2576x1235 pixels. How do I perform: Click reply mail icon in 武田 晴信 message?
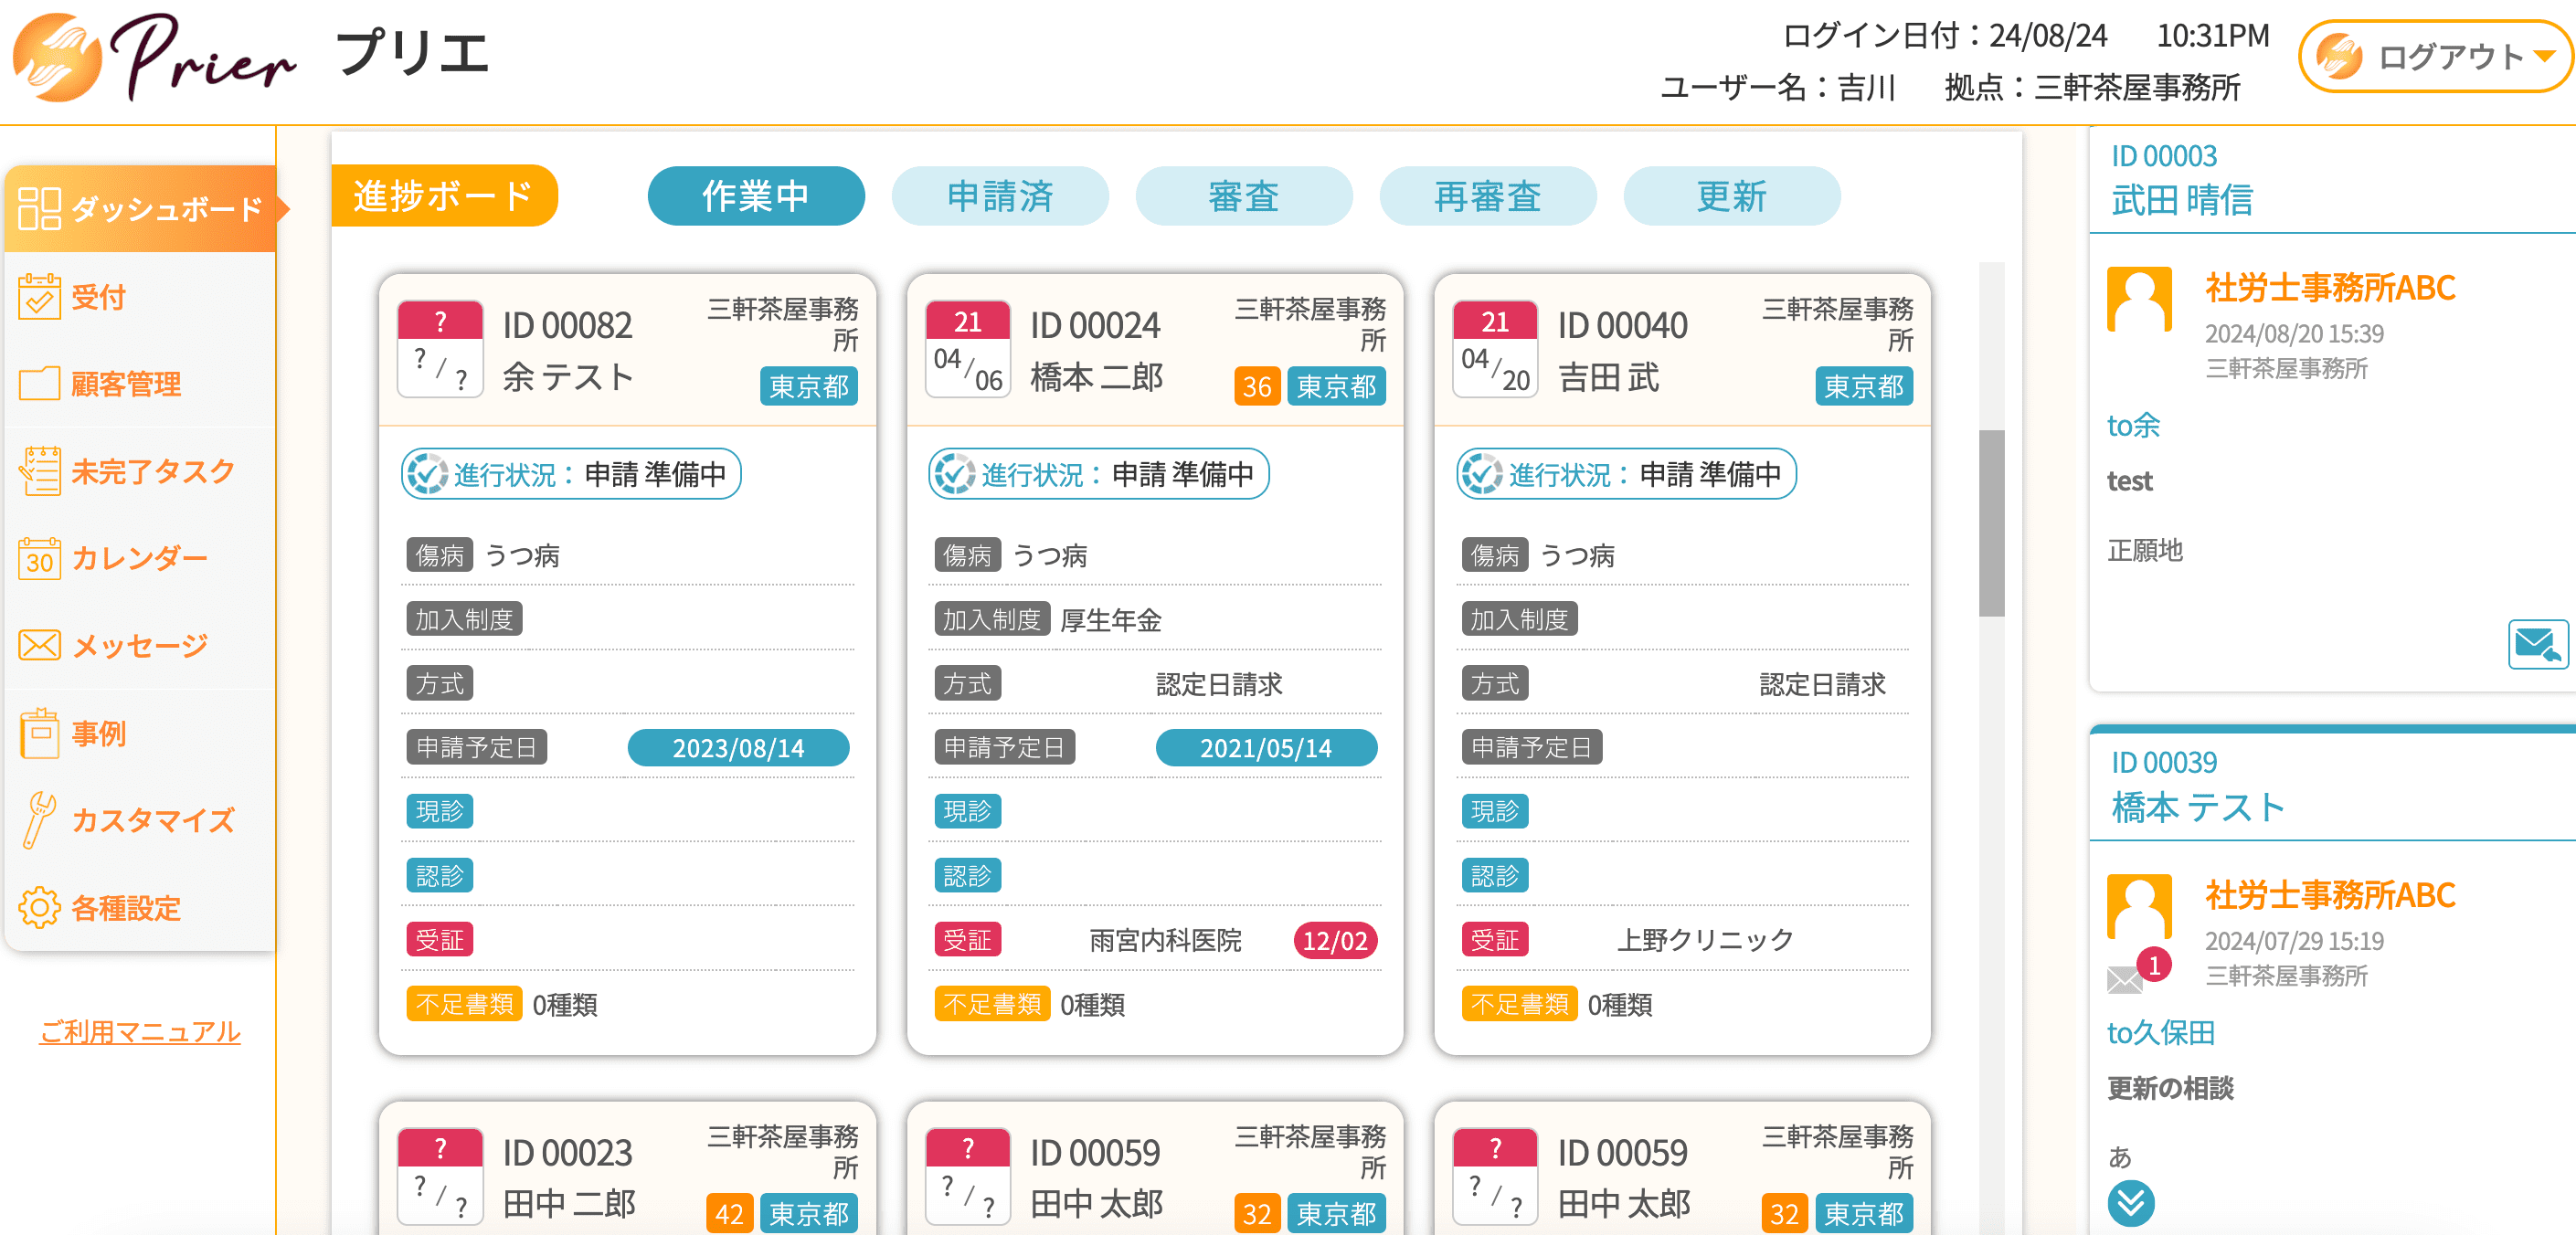[2538, 644]
